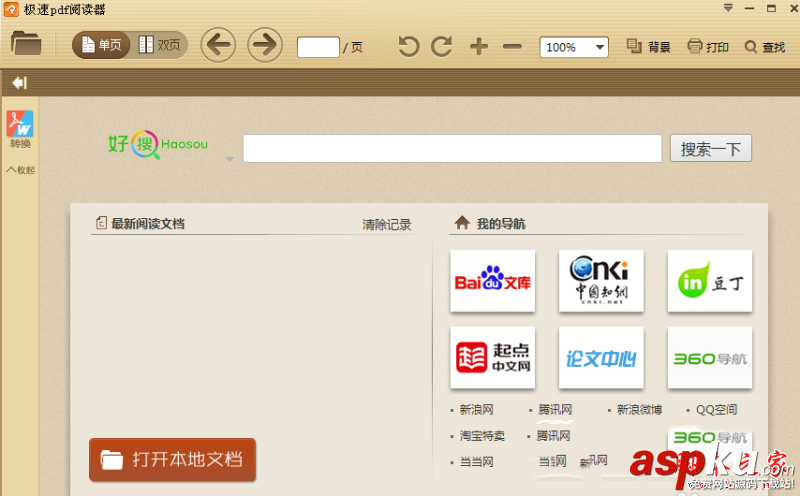The width and height of the screenshot is (800, 496).
Task: Open file with the folder icon in toolbar
Action: (26, 43)
